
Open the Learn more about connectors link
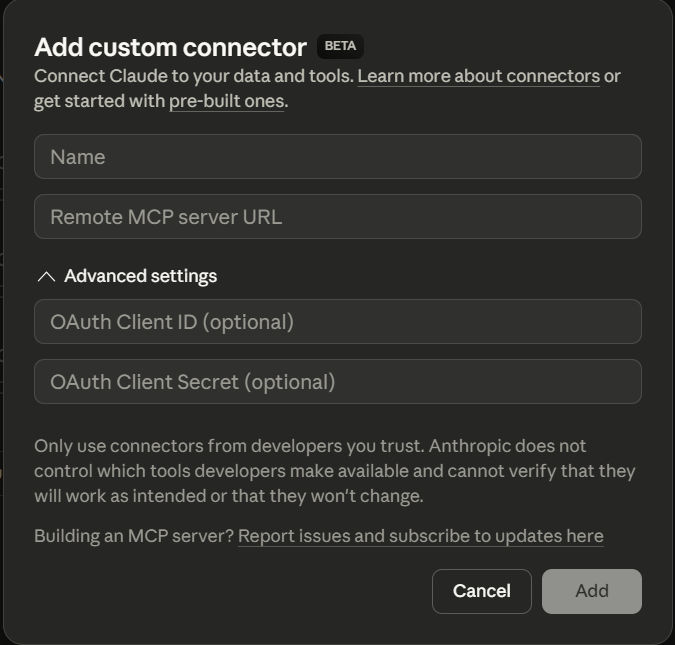point(478,76)
